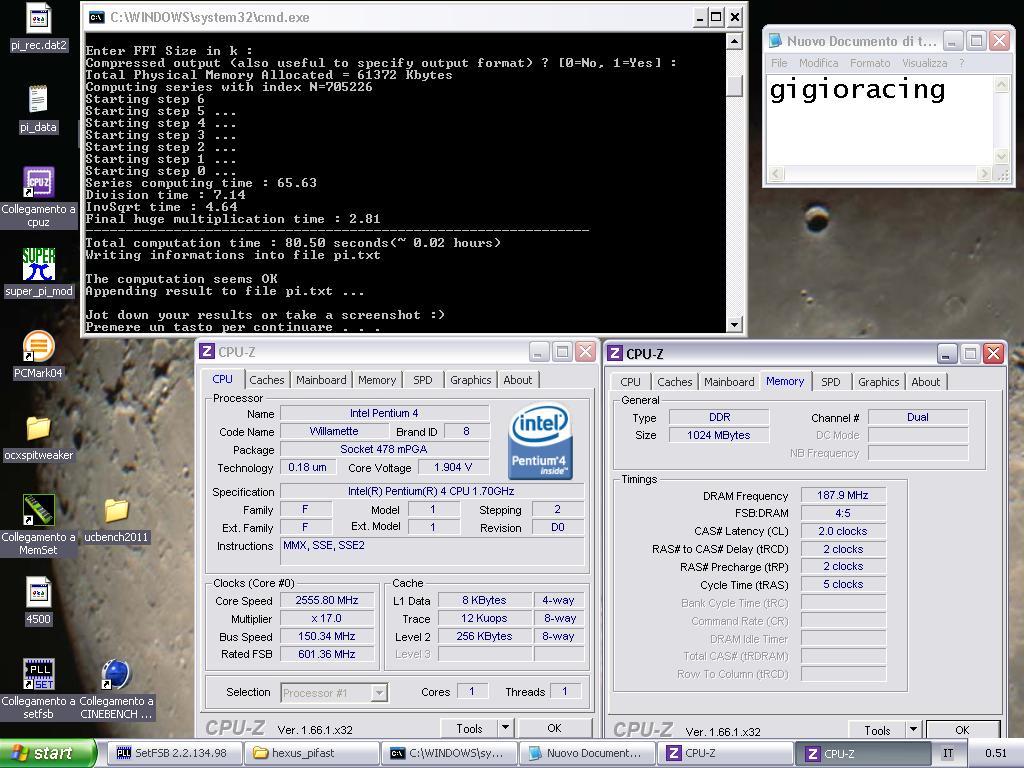Viewport: 1024px width, 768px height.
Task: Click the DRAM Frequency 187.9 MHz value
Action: tap(842, 495)
